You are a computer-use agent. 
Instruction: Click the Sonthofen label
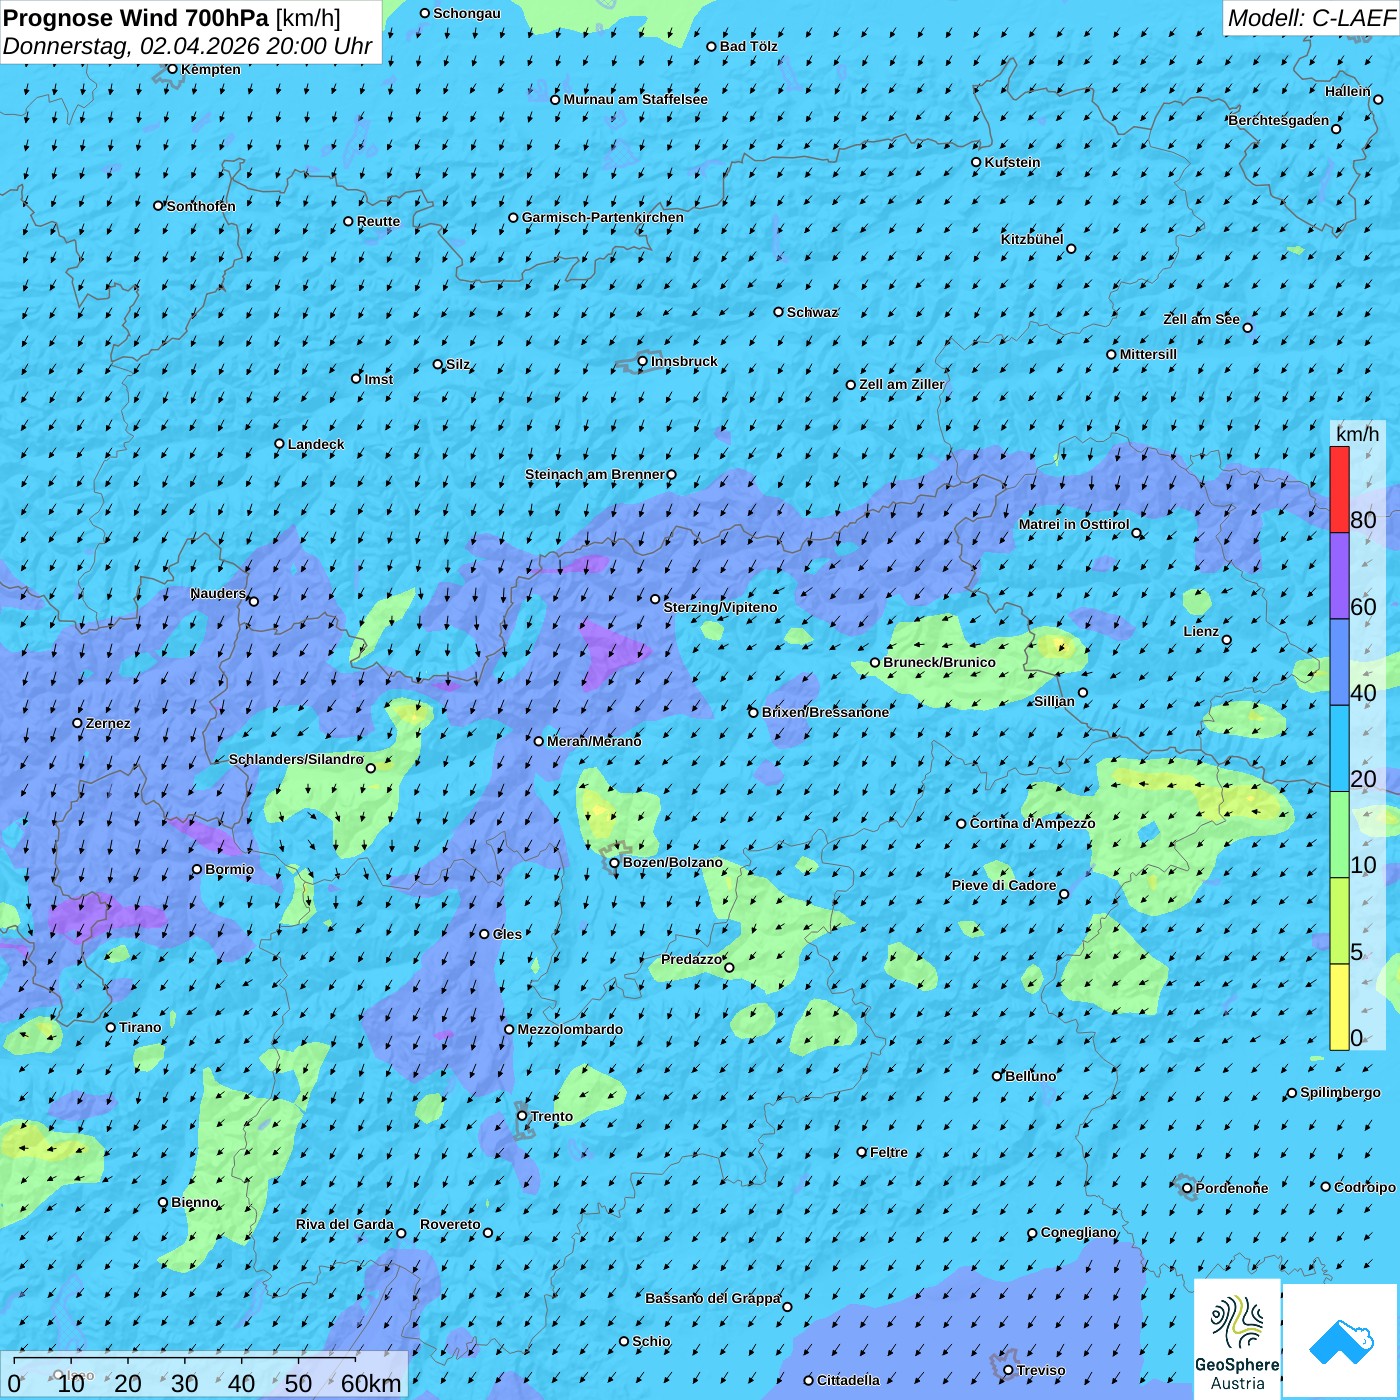pos(201,206)
